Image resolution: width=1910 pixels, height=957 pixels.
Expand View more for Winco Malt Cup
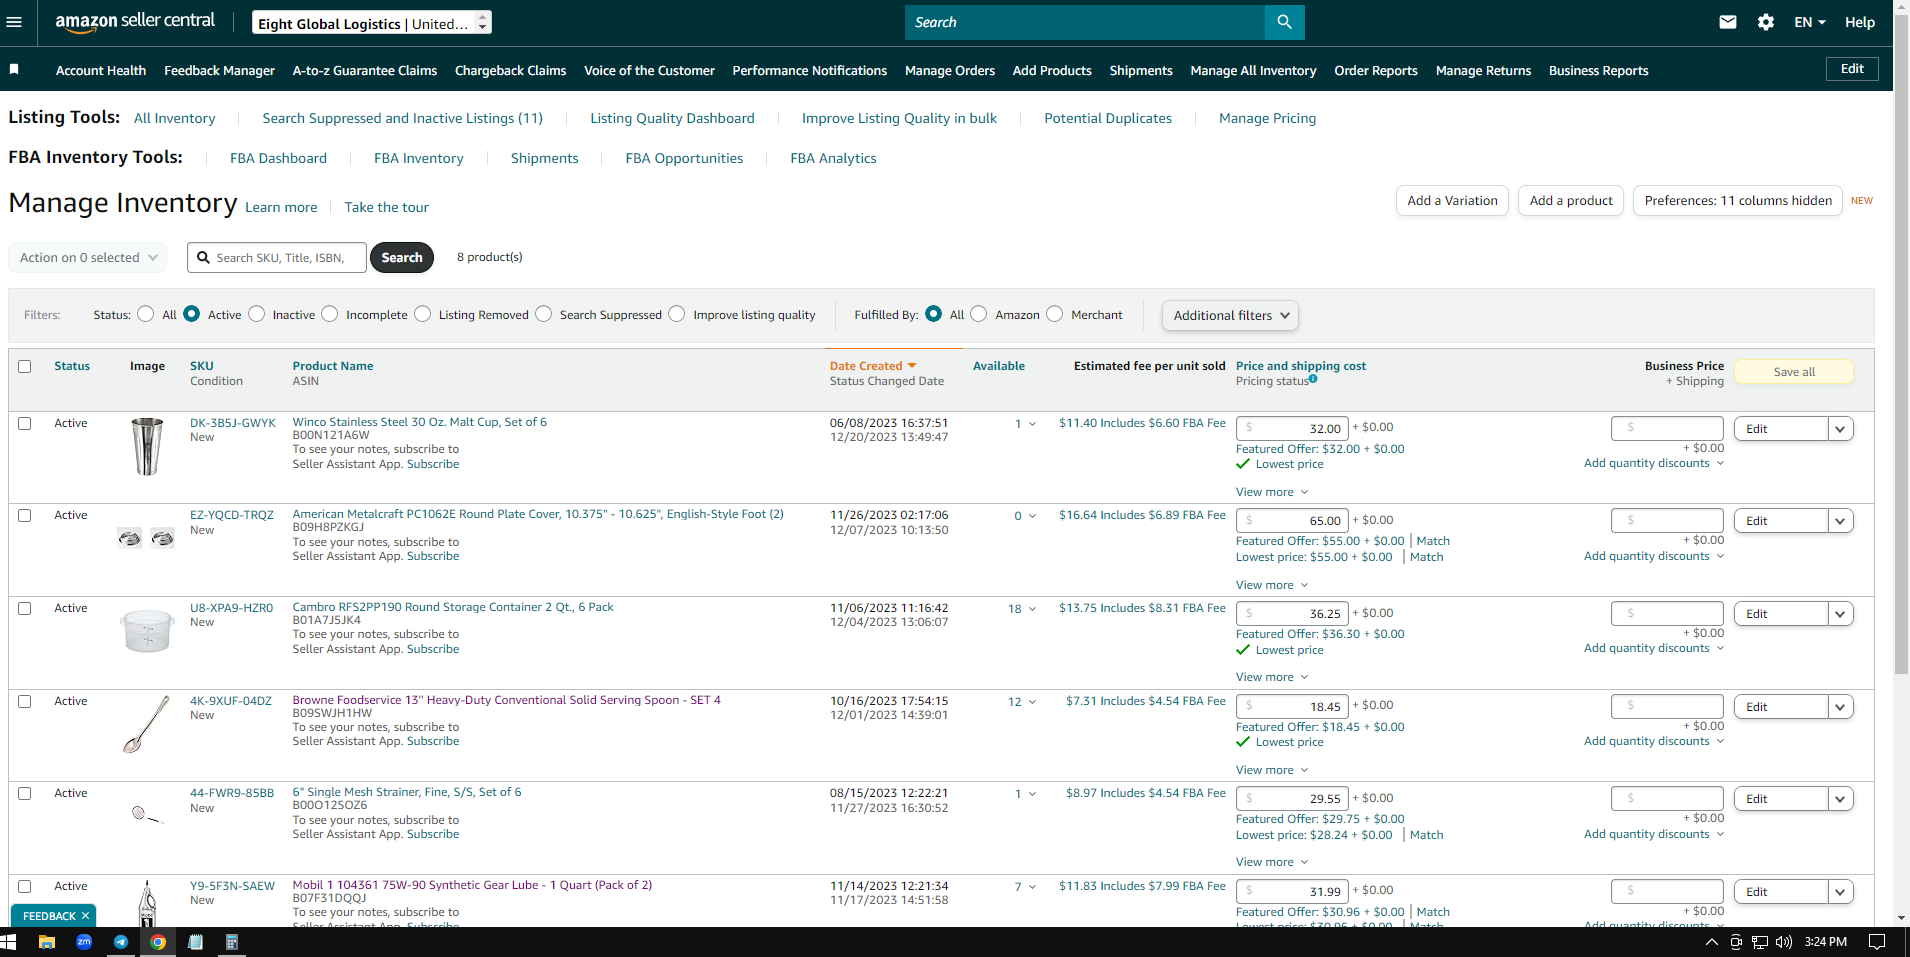pyautogui.click(x=1272, y=492)
